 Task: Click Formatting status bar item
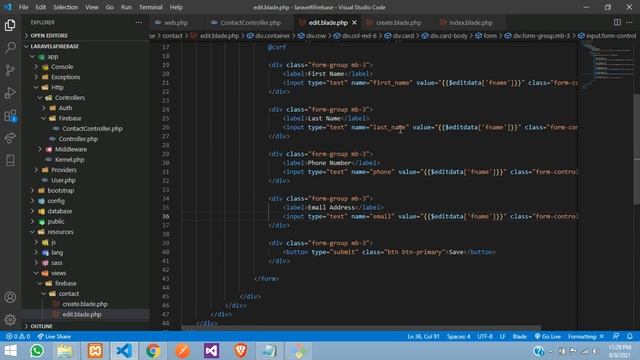[x=586, y=336]
